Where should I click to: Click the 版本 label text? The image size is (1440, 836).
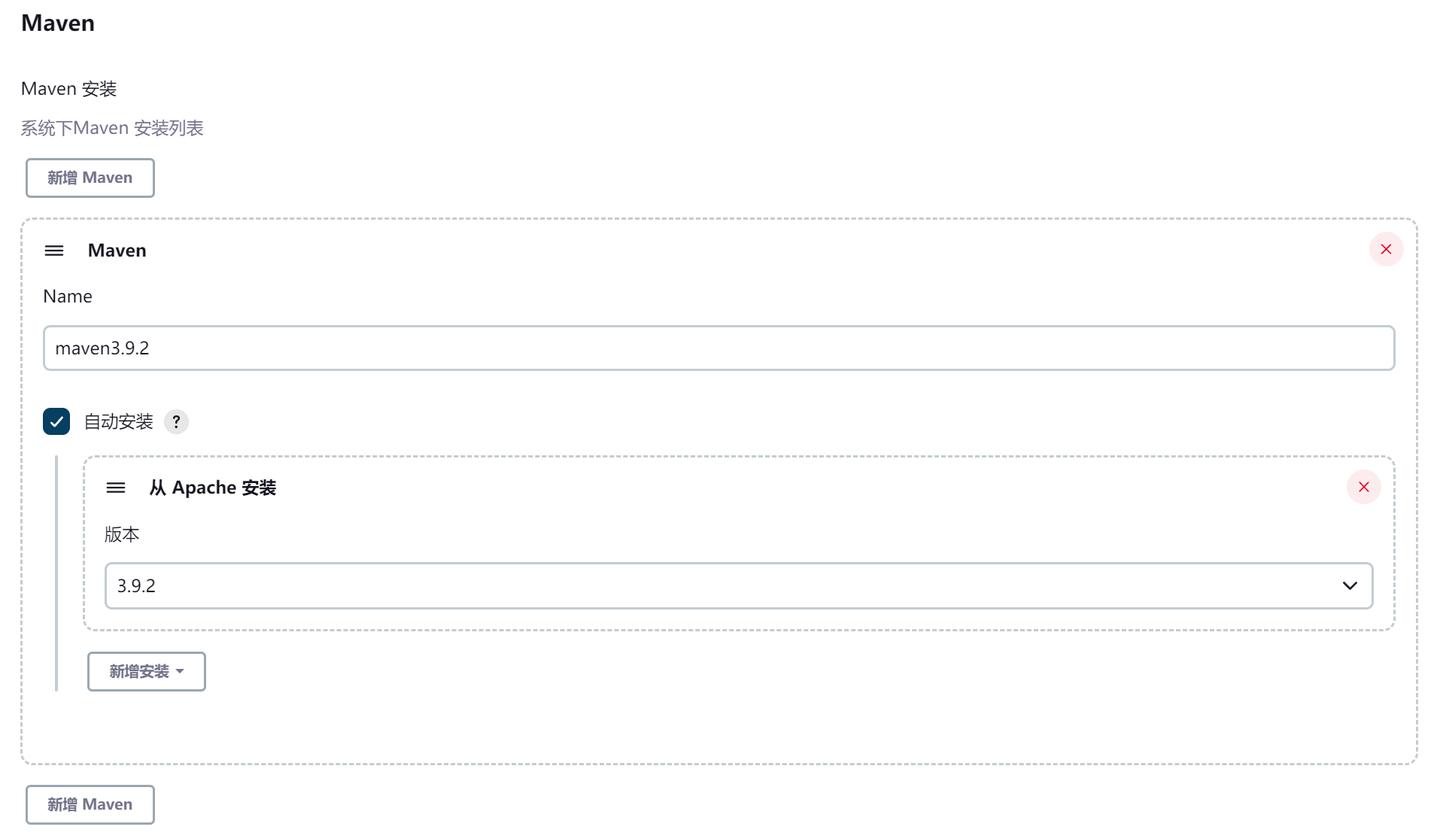(x=122, y=534)
